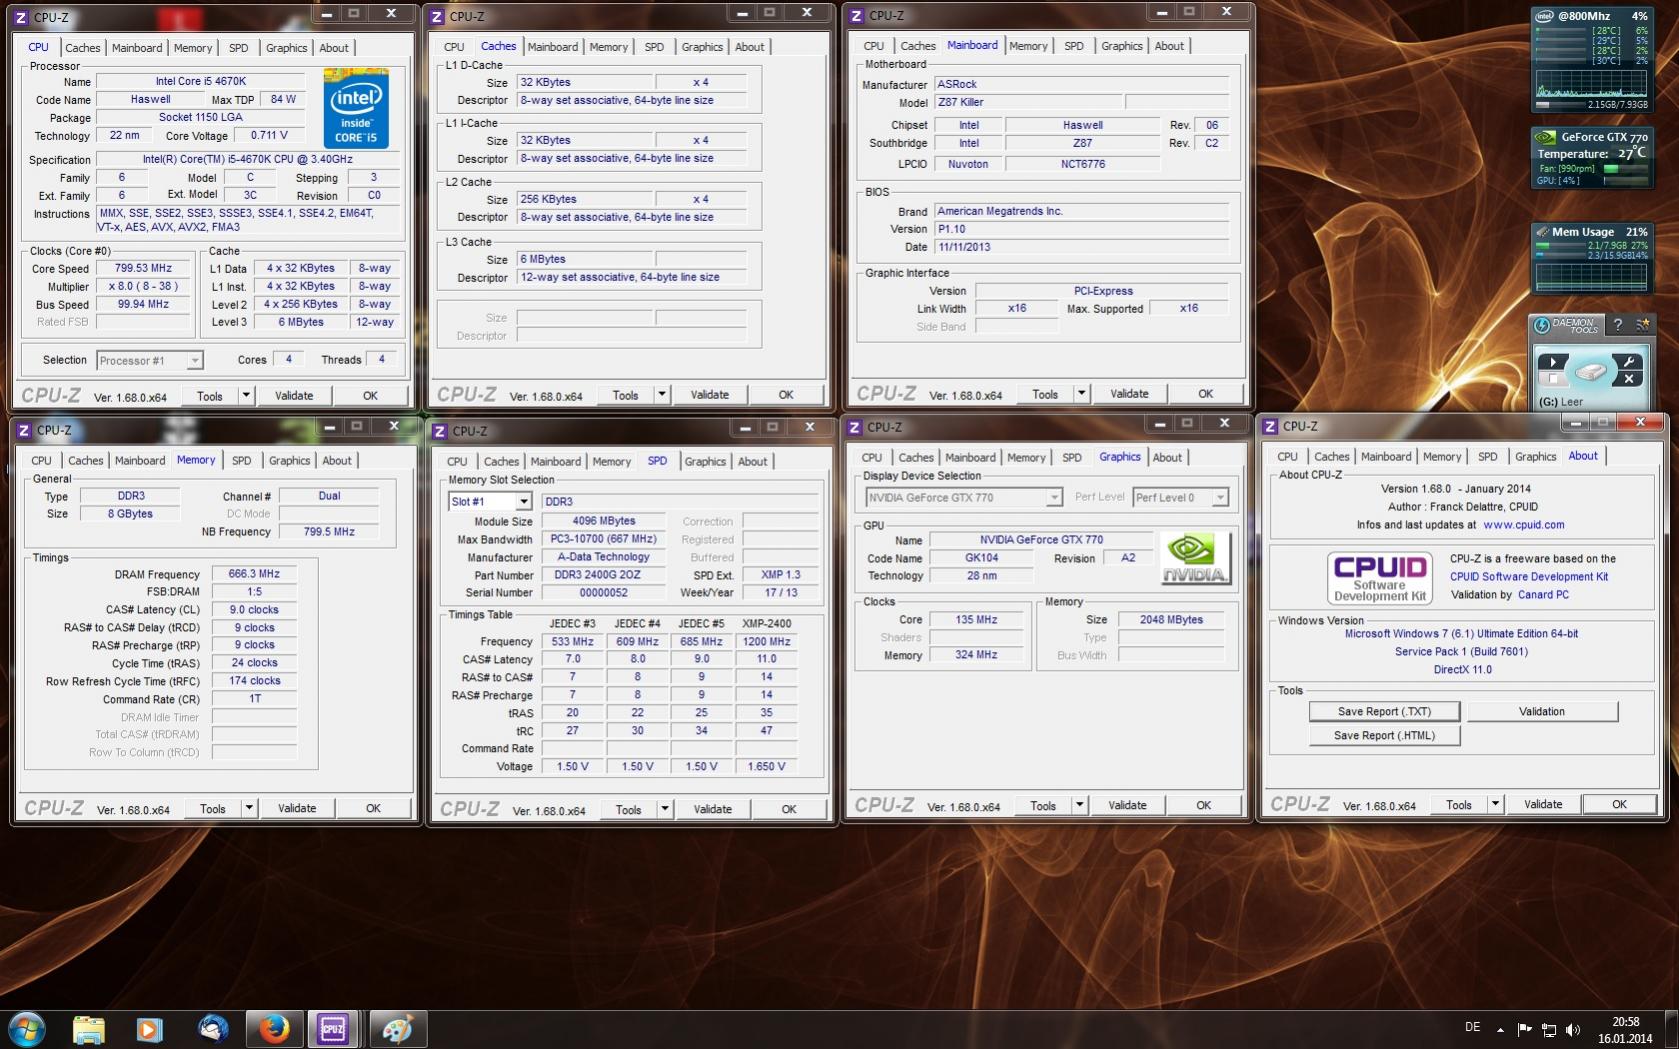
Task: Show hidden system tray icons arrow
Action: point(1500,1029)
